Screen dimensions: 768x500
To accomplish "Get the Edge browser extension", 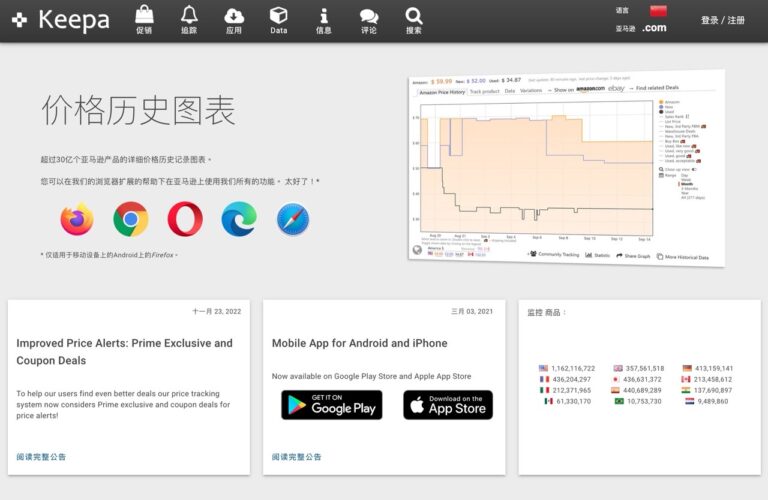I will point(239,219).
